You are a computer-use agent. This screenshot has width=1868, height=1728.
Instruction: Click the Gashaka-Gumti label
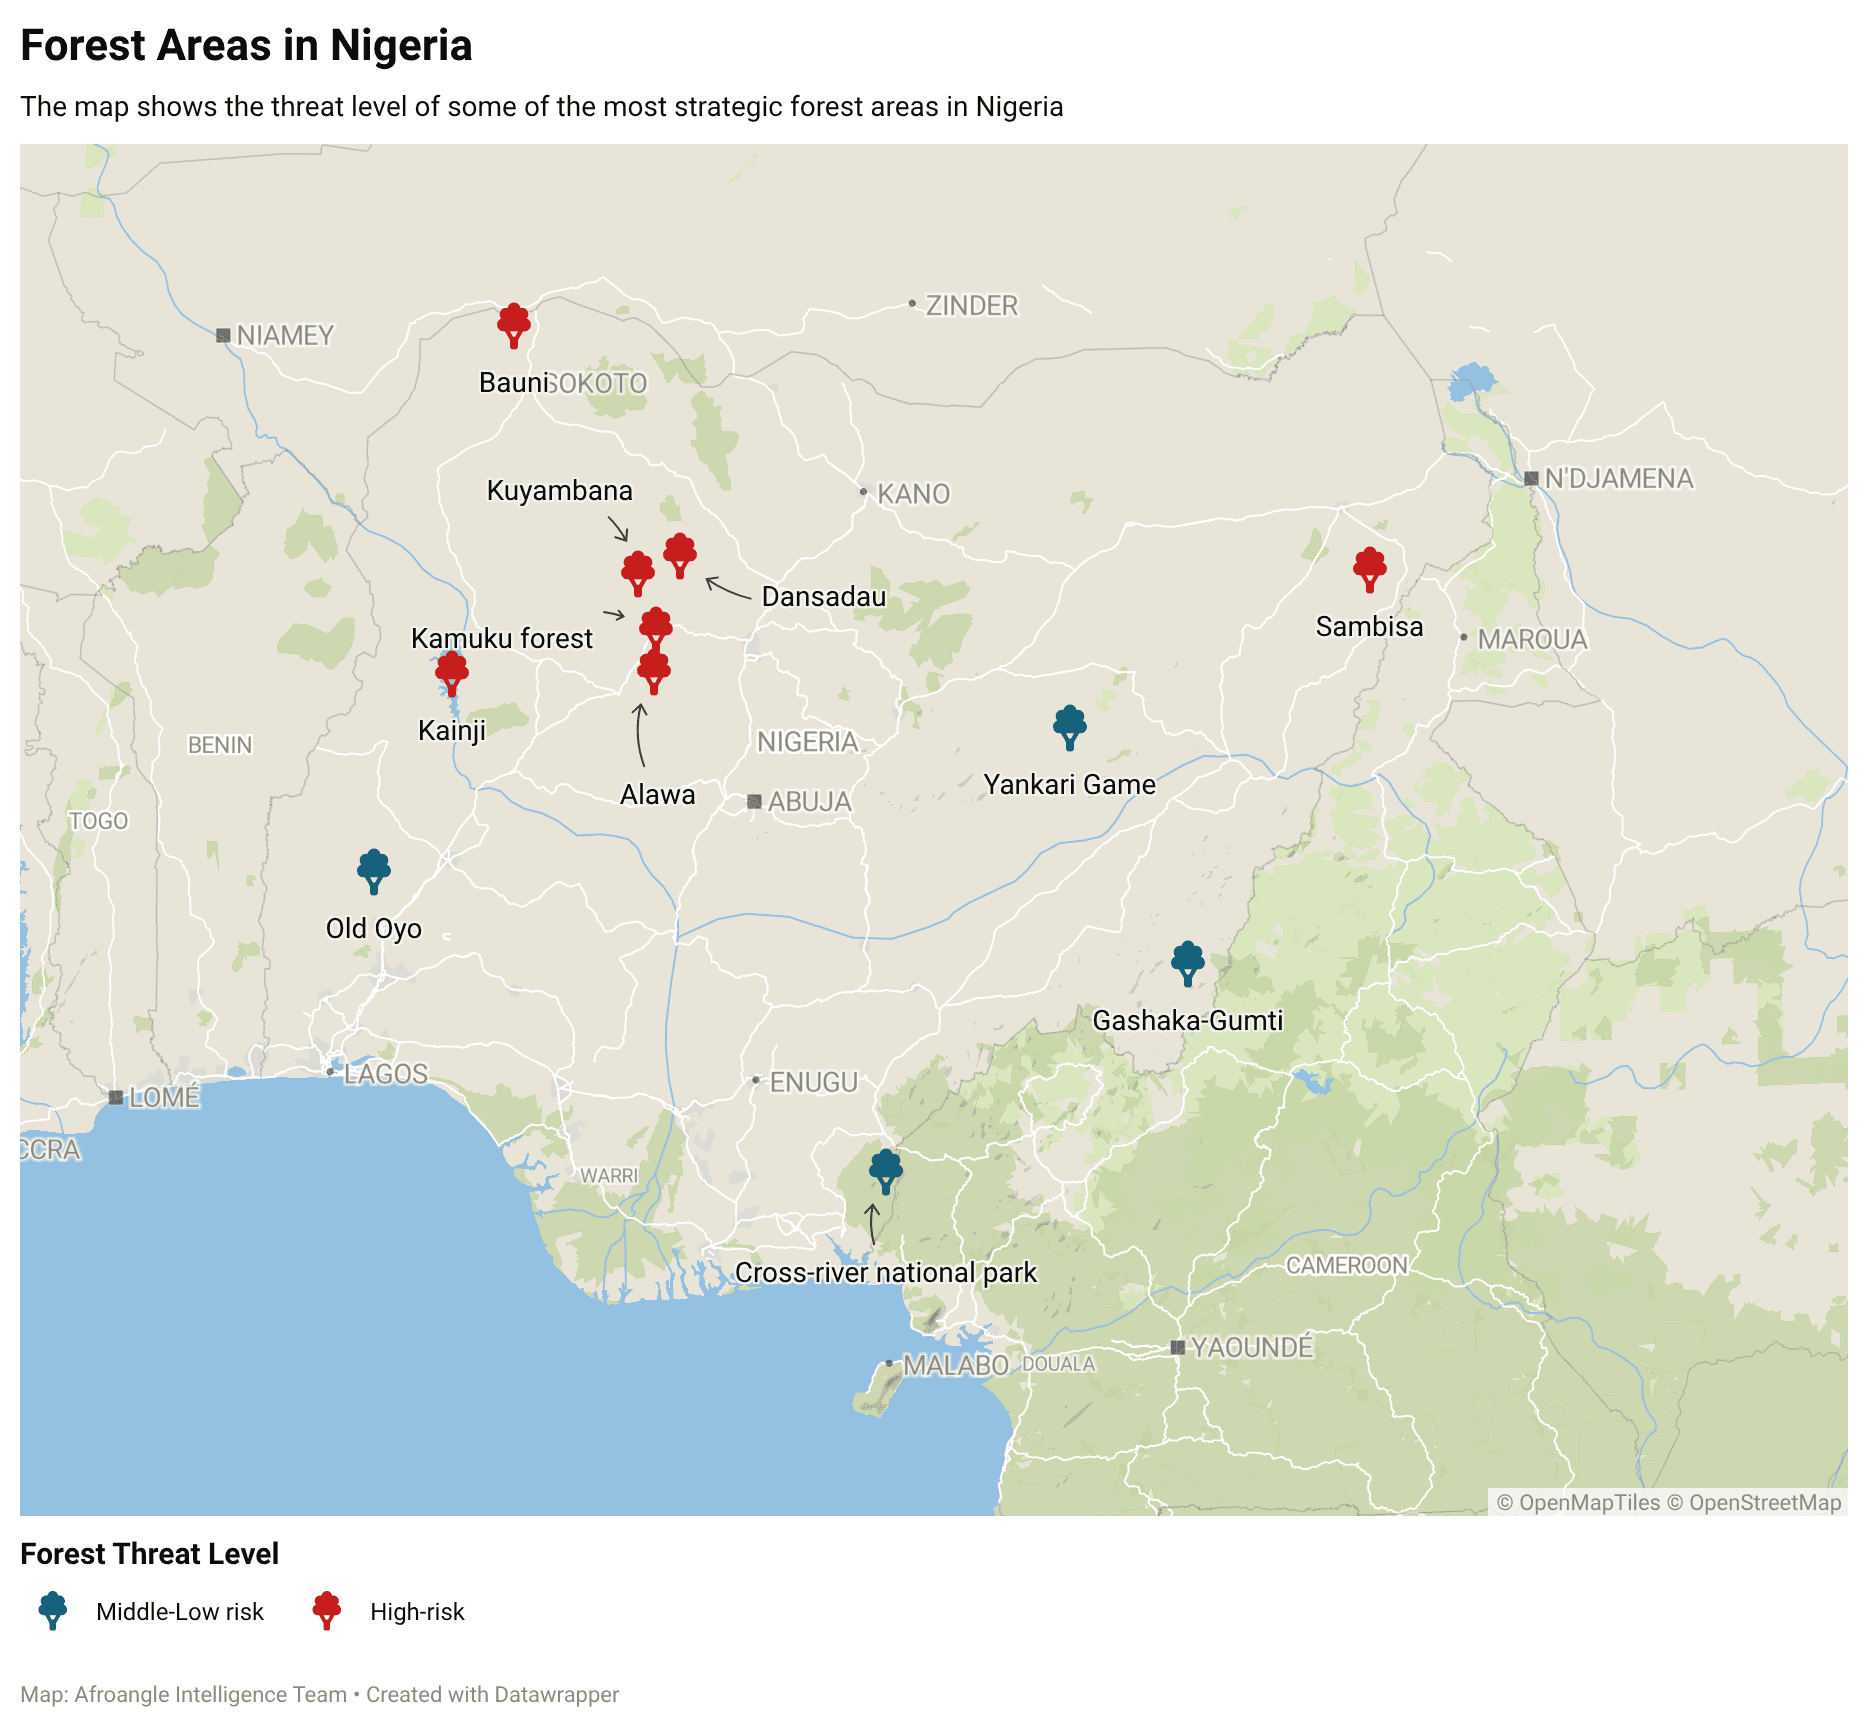point(1187,1021)
